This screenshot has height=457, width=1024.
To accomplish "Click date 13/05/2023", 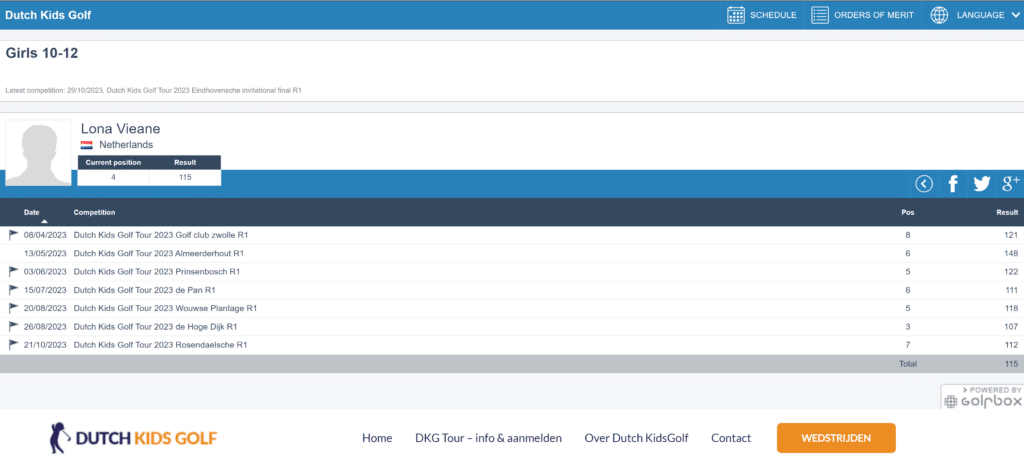I will coord(45,253).
